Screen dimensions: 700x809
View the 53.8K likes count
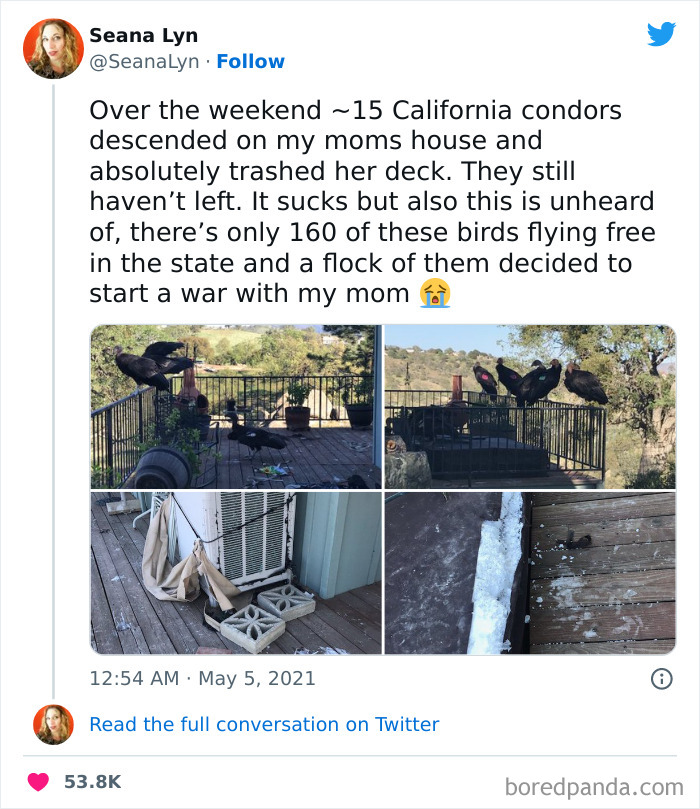[92, 781]
